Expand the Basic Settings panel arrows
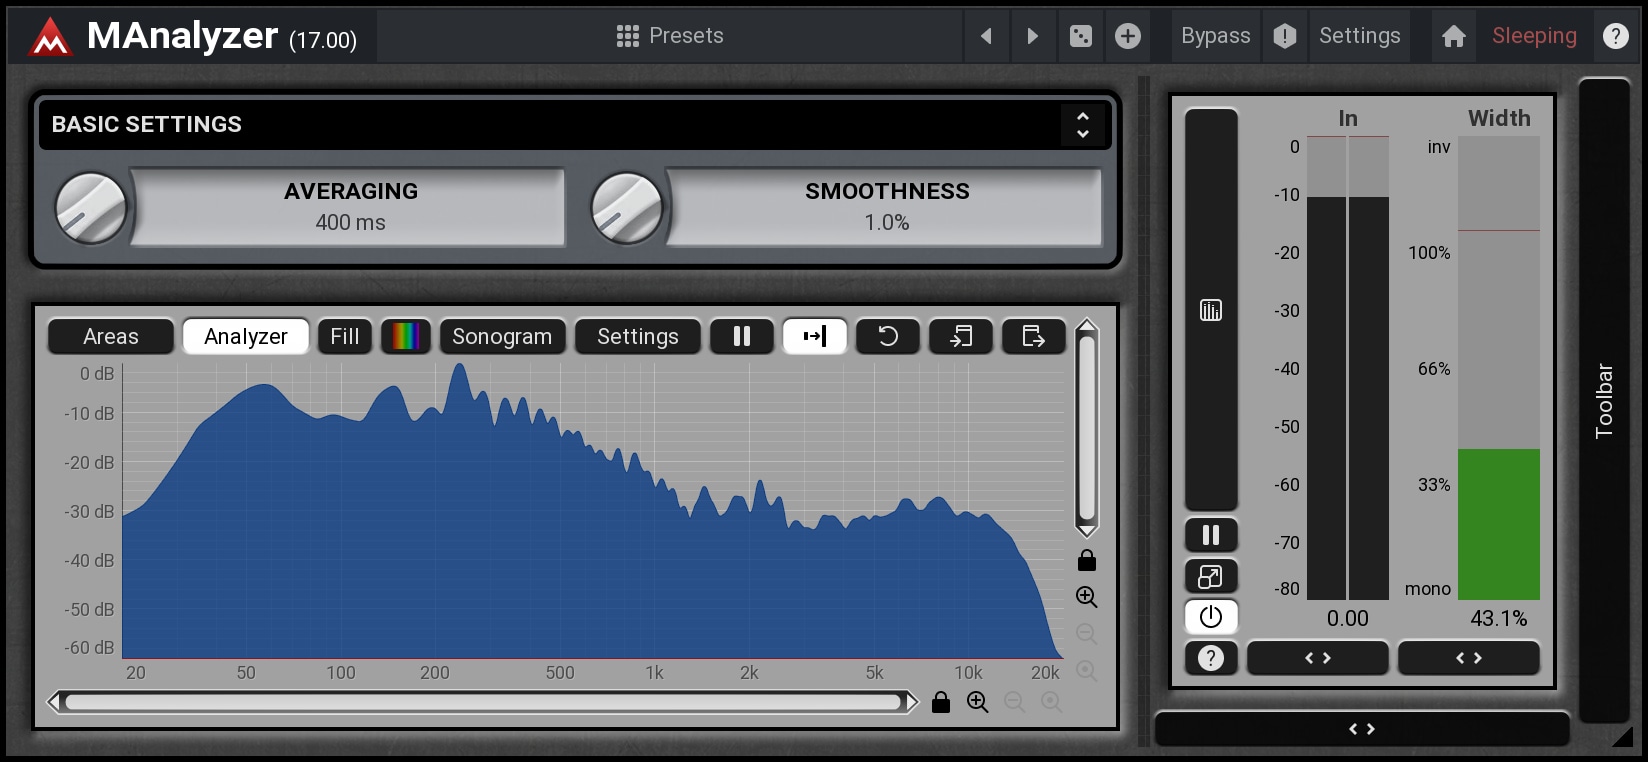Image resolution: width=1648 pixels, height=762 pixels. click(x=1082, y=124)
